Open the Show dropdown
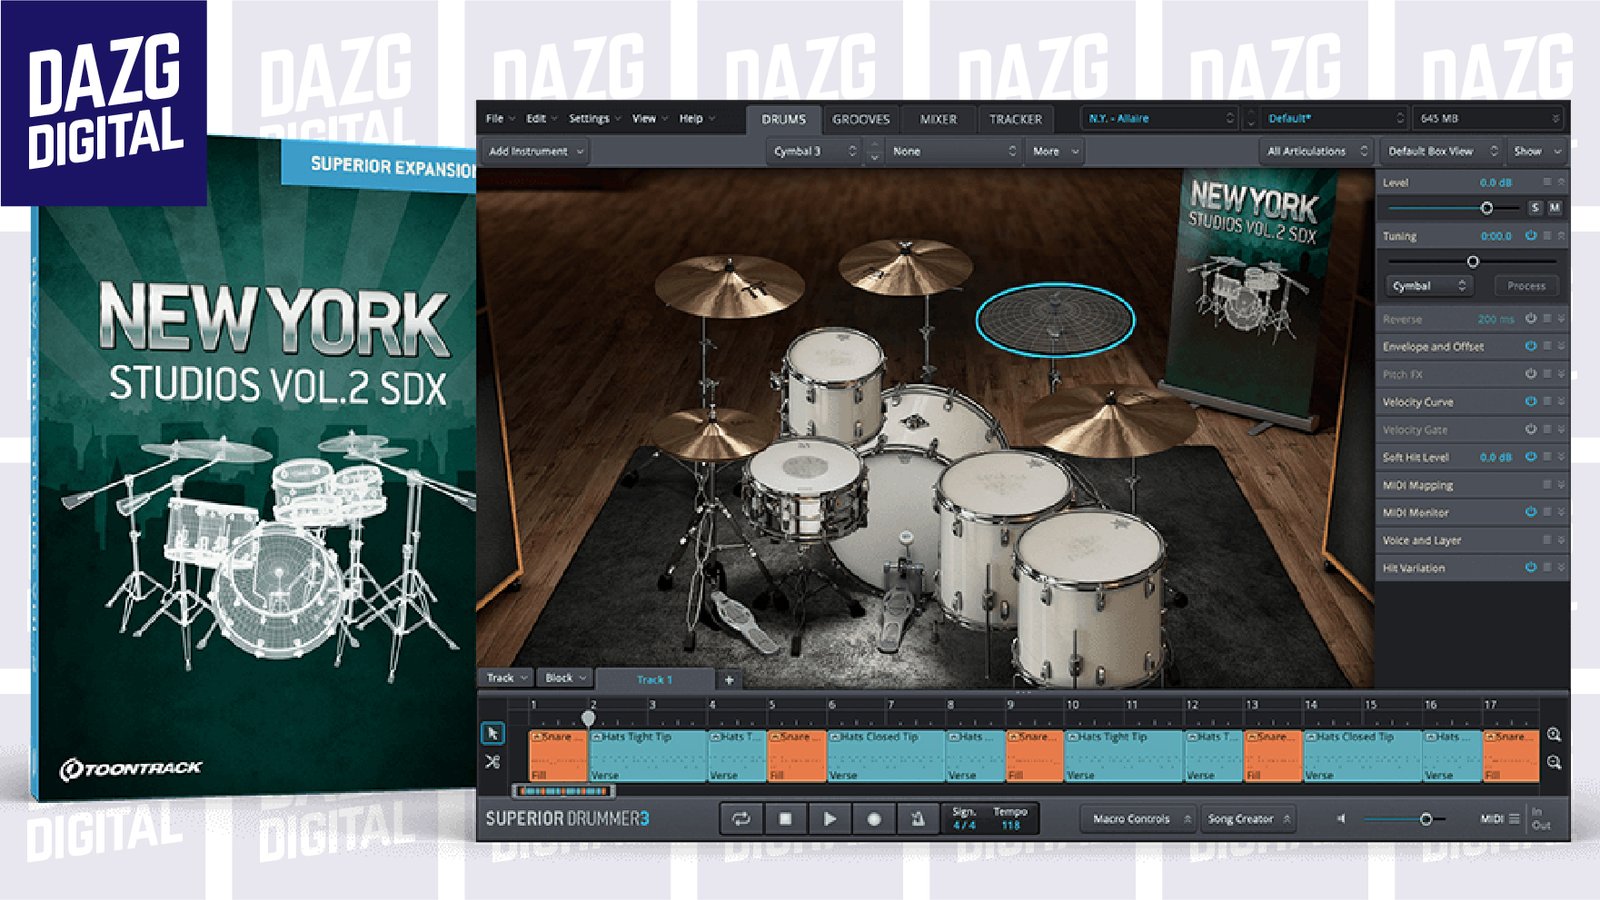 (1537, 151)
